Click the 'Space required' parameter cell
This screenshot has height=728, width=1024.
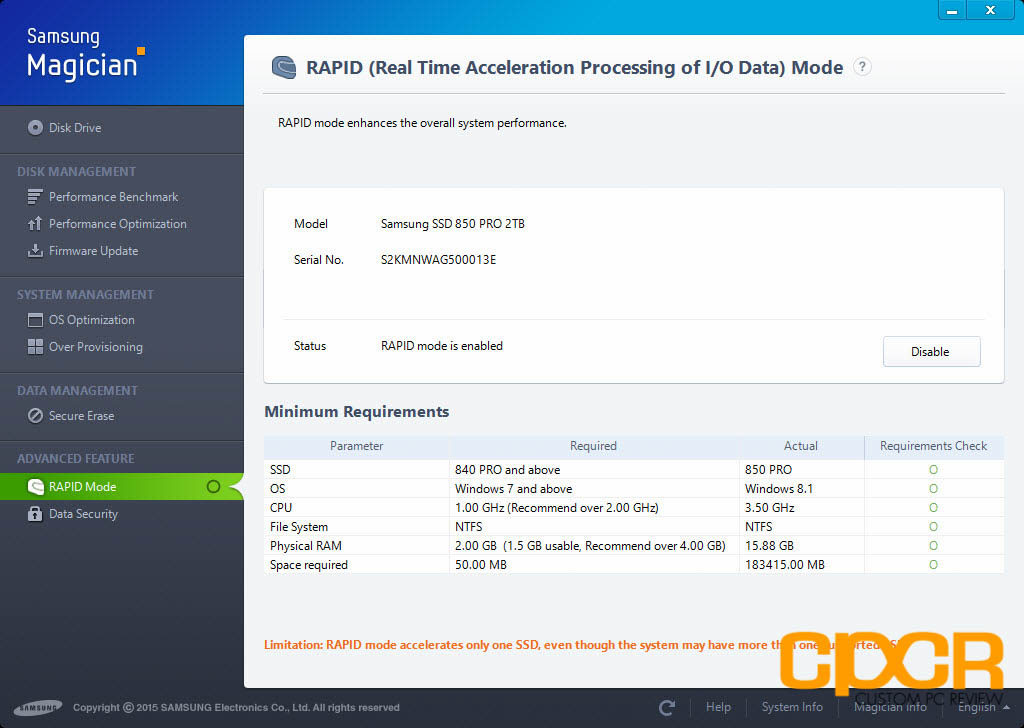tap(308, 565)
